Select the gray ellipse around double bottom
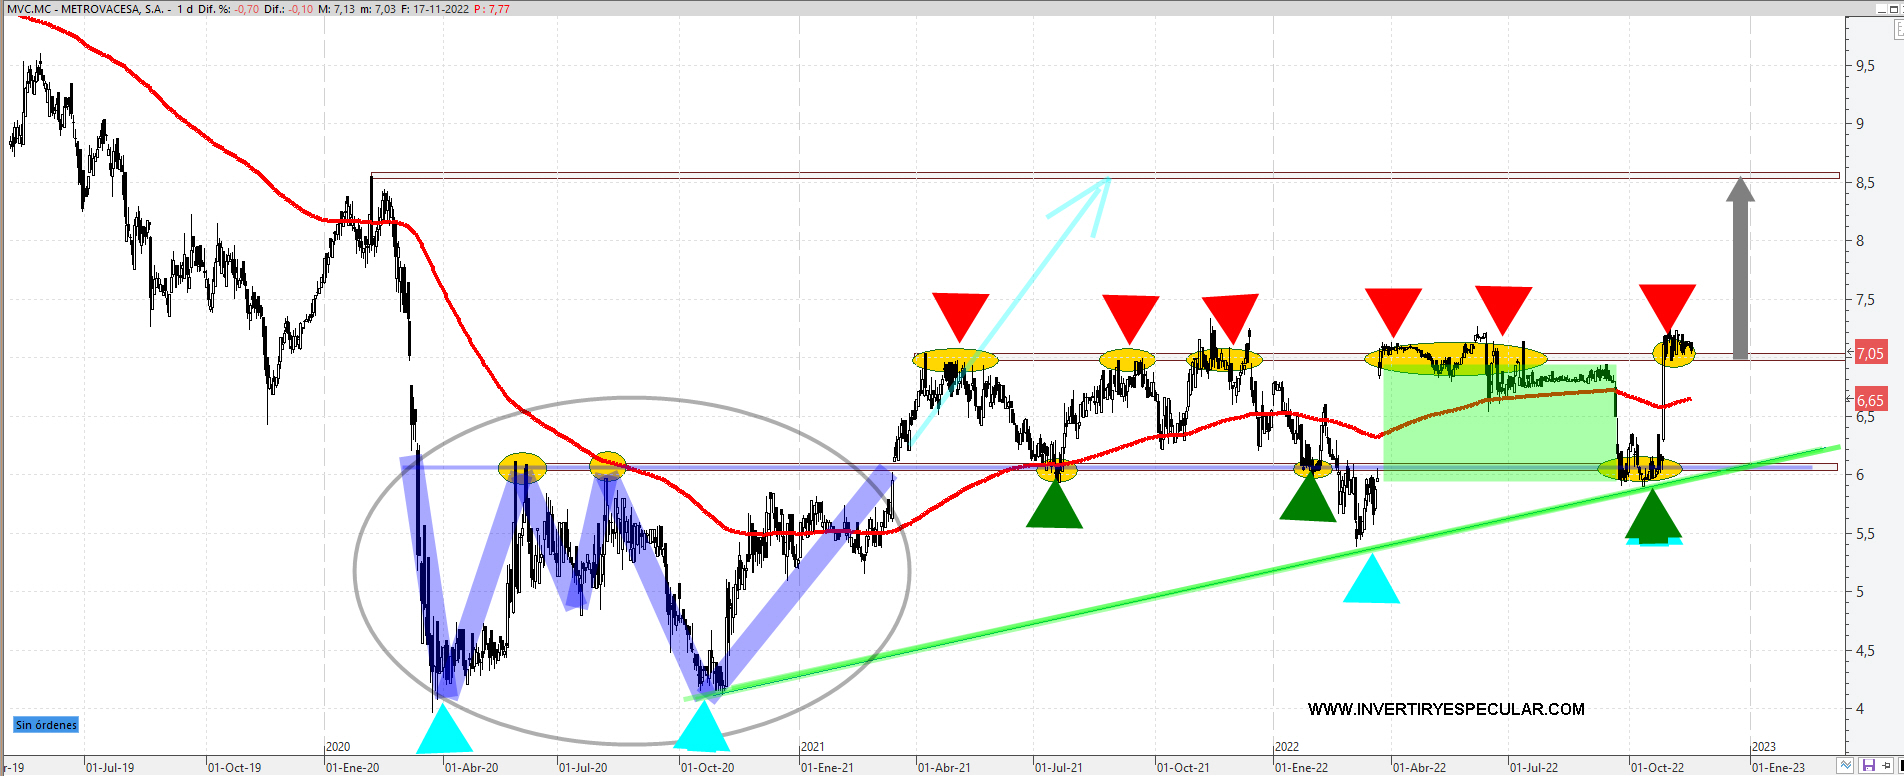The height and width of the screenshot is (776, 1904). 355,570
